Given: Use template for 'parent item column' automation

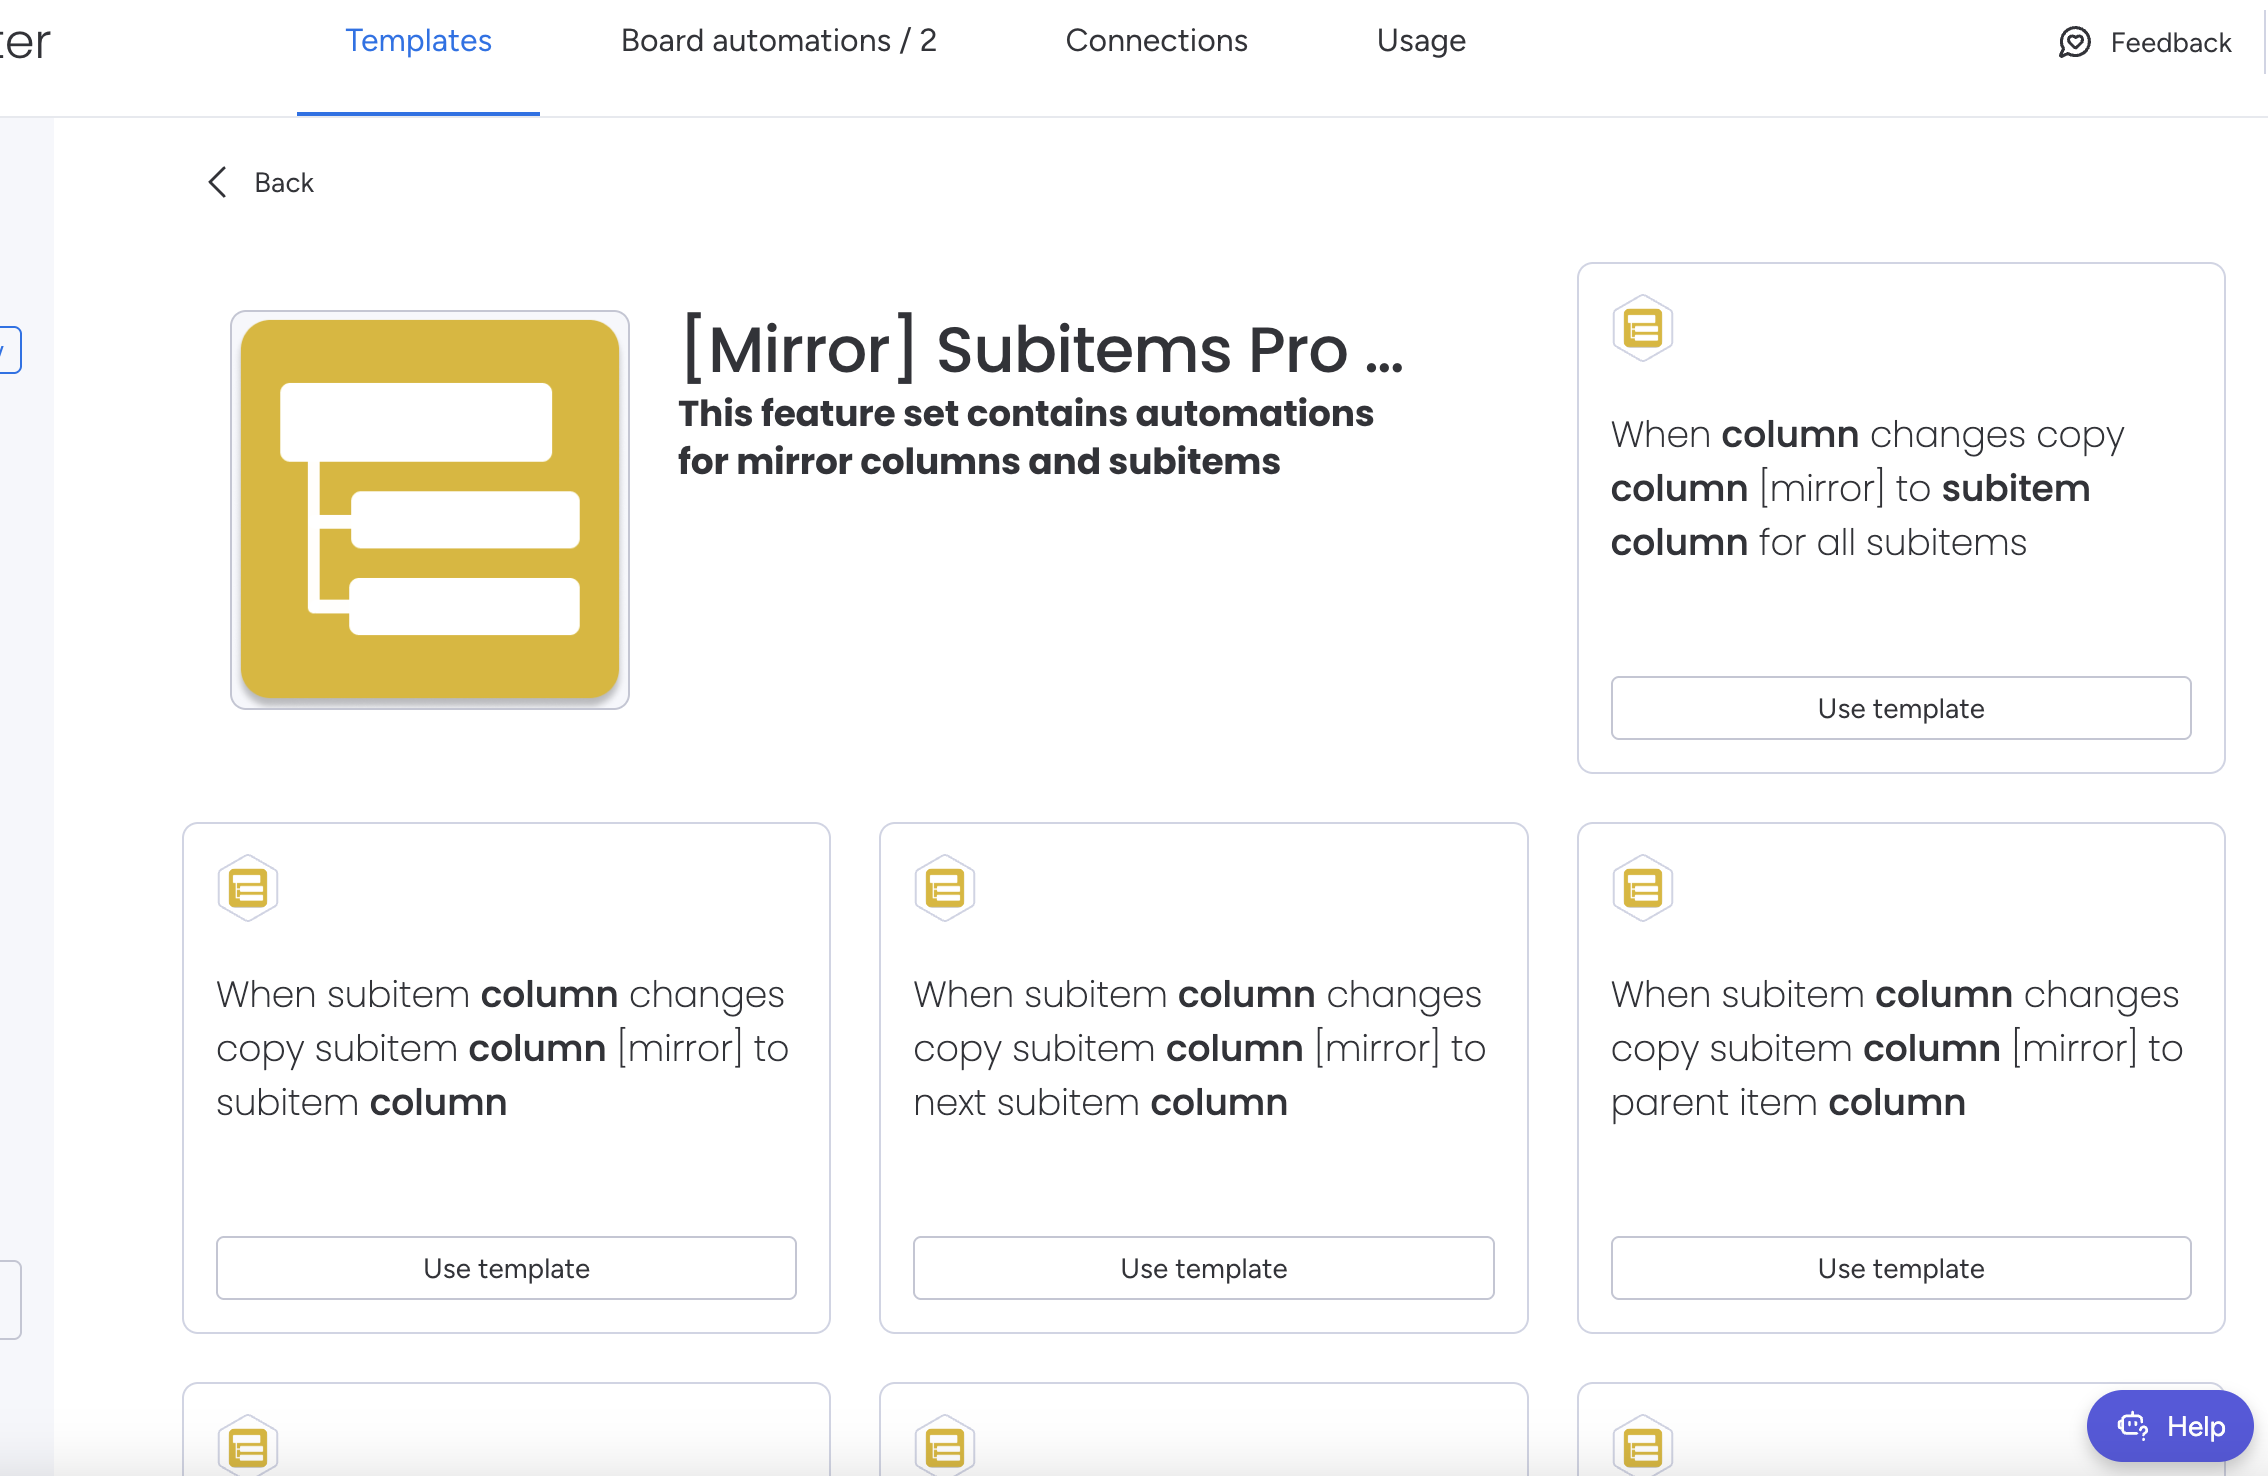Looking at the screenshot, I should (x=1900, y=1268).
